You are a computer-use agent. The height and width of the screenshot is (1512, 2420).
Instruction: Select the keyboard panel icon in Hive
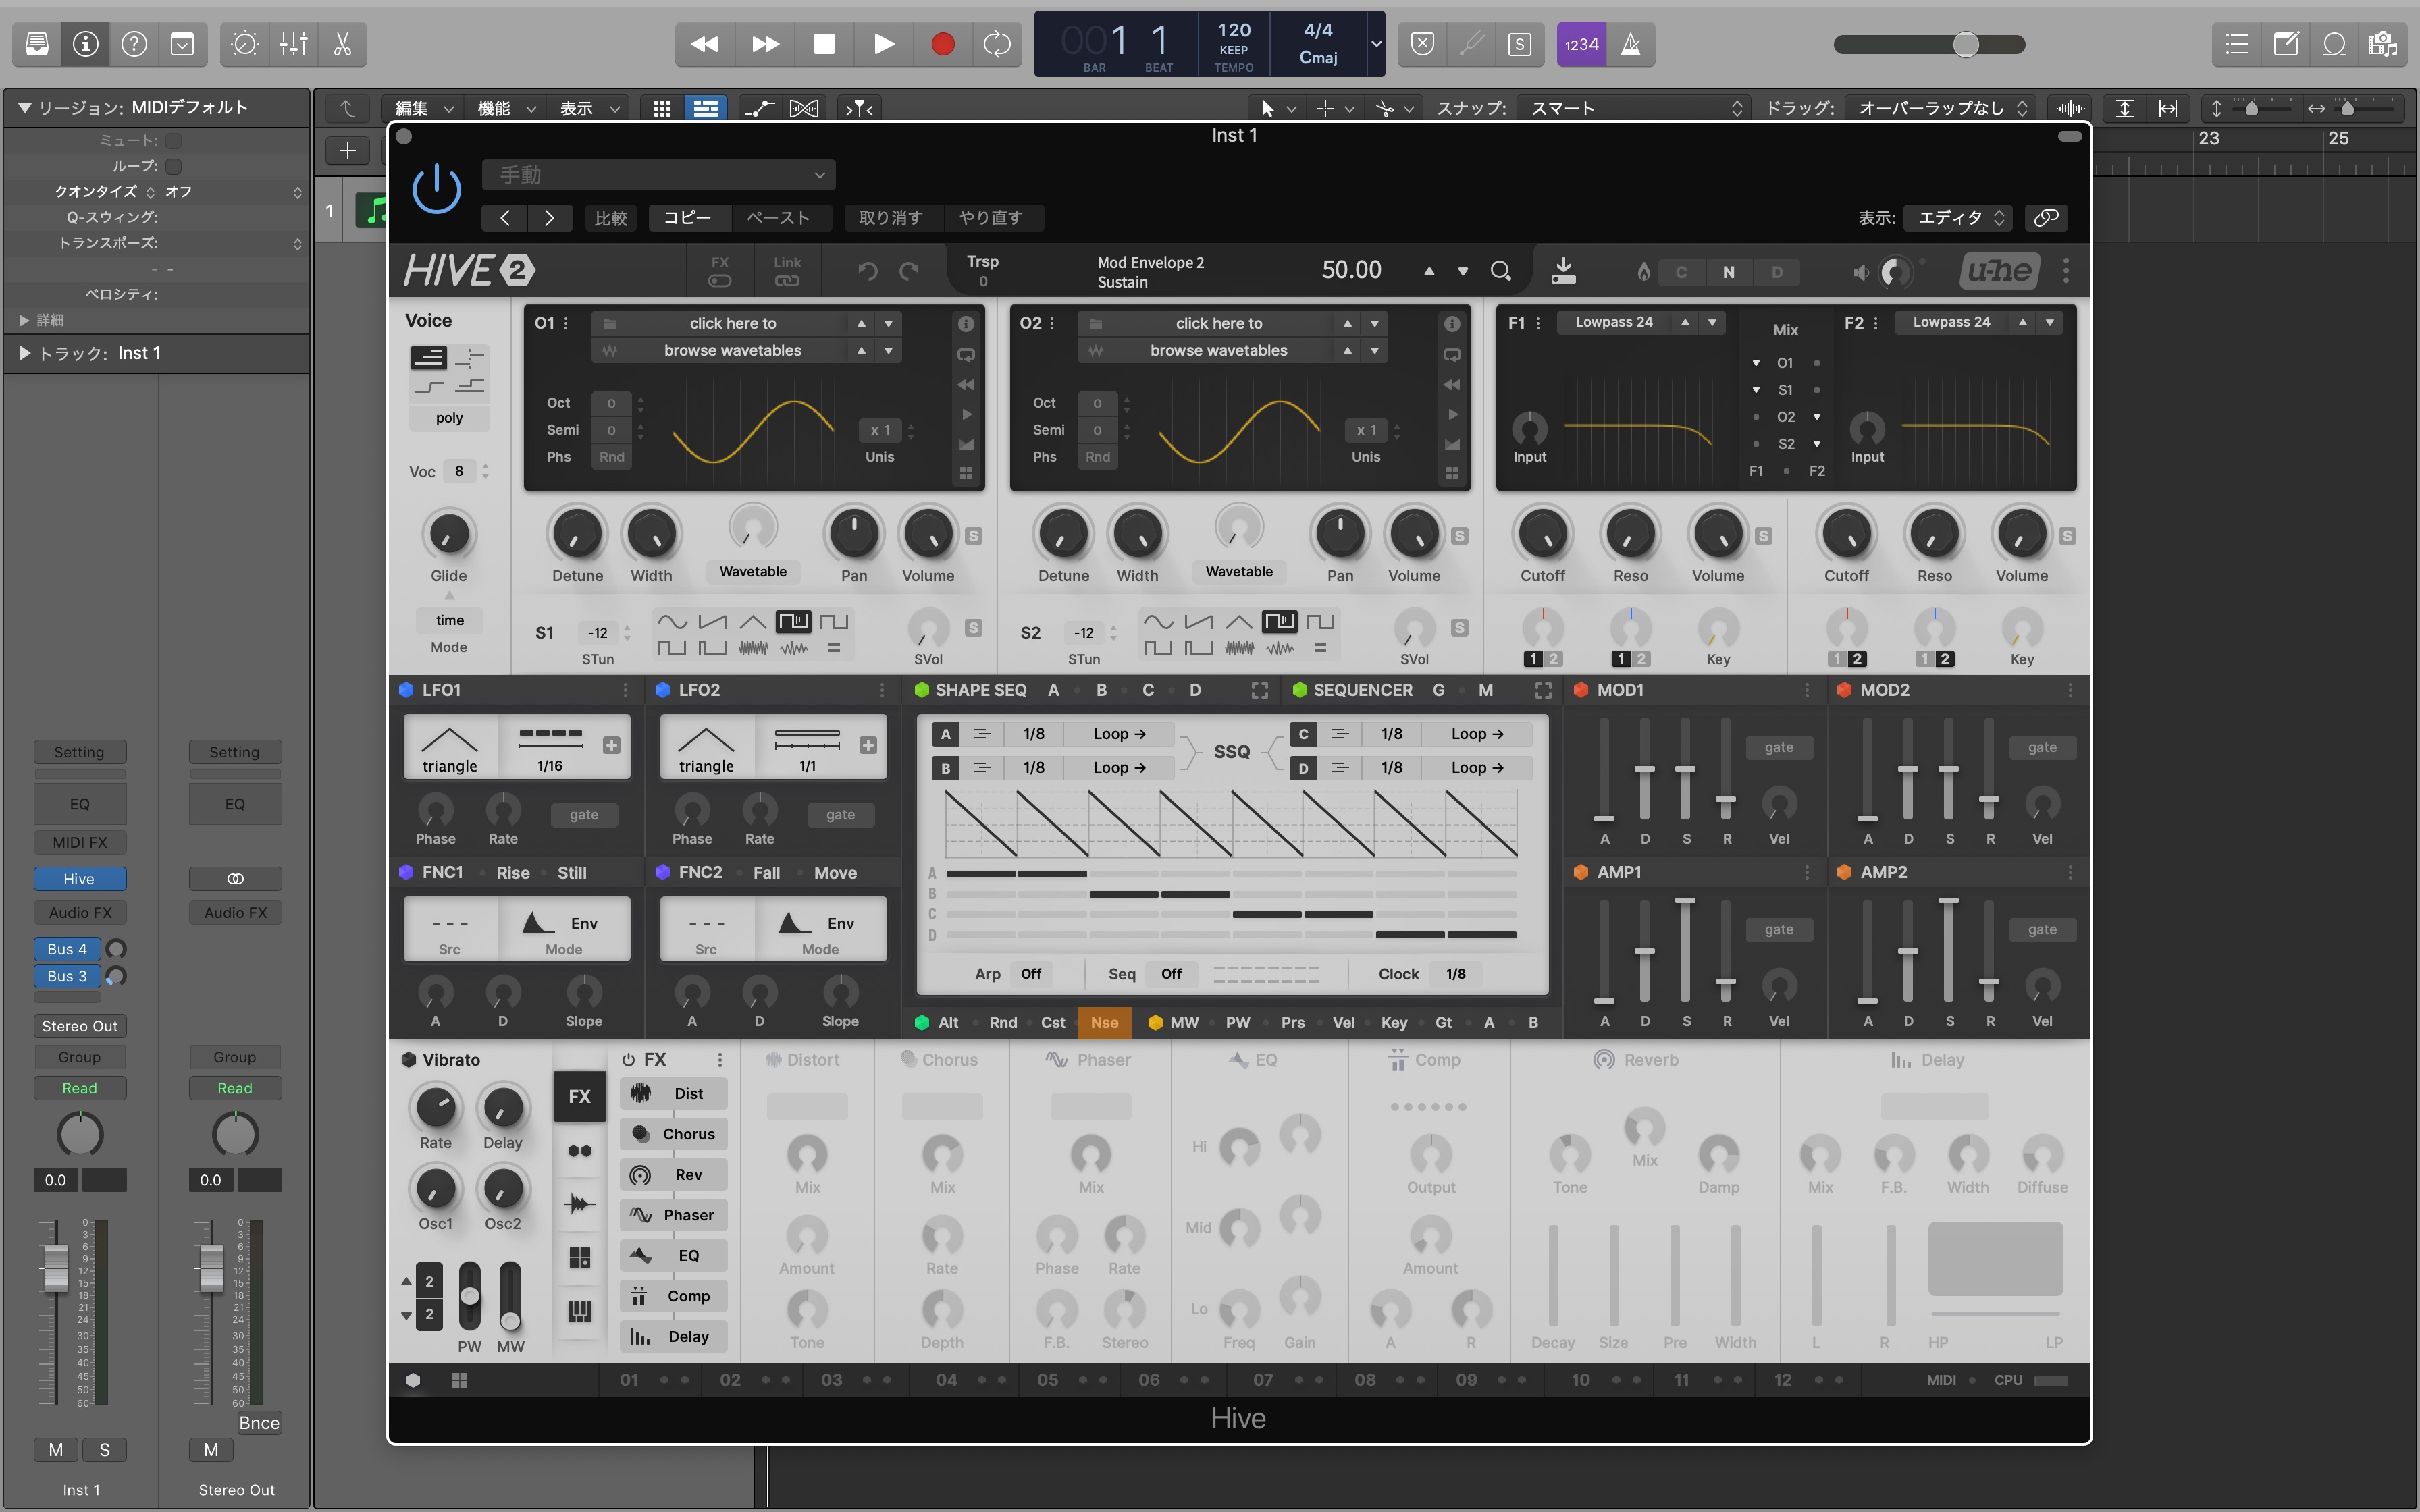(579, 1311)
